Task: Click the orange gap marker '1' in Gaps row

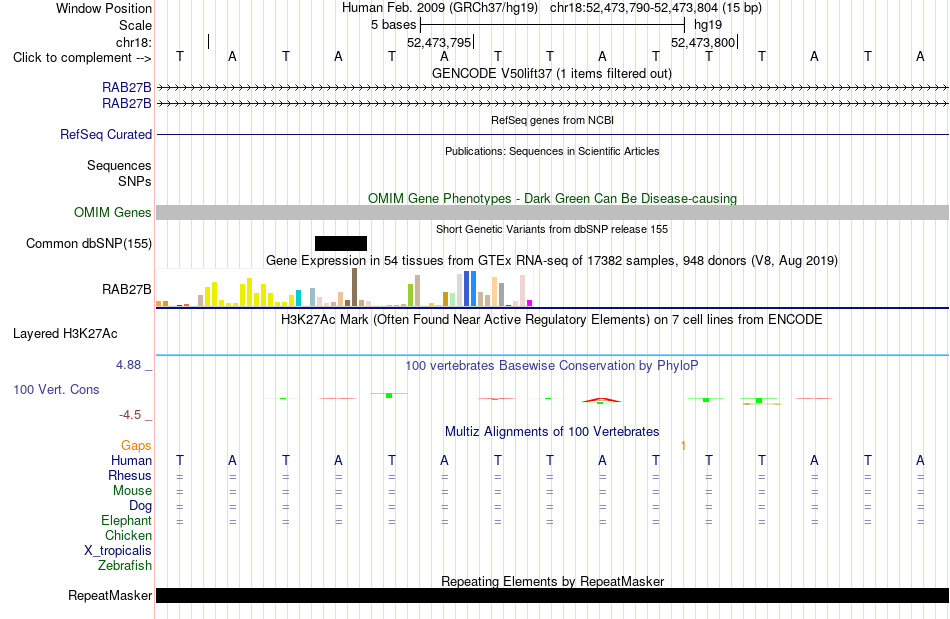Action: pos(683,446)
